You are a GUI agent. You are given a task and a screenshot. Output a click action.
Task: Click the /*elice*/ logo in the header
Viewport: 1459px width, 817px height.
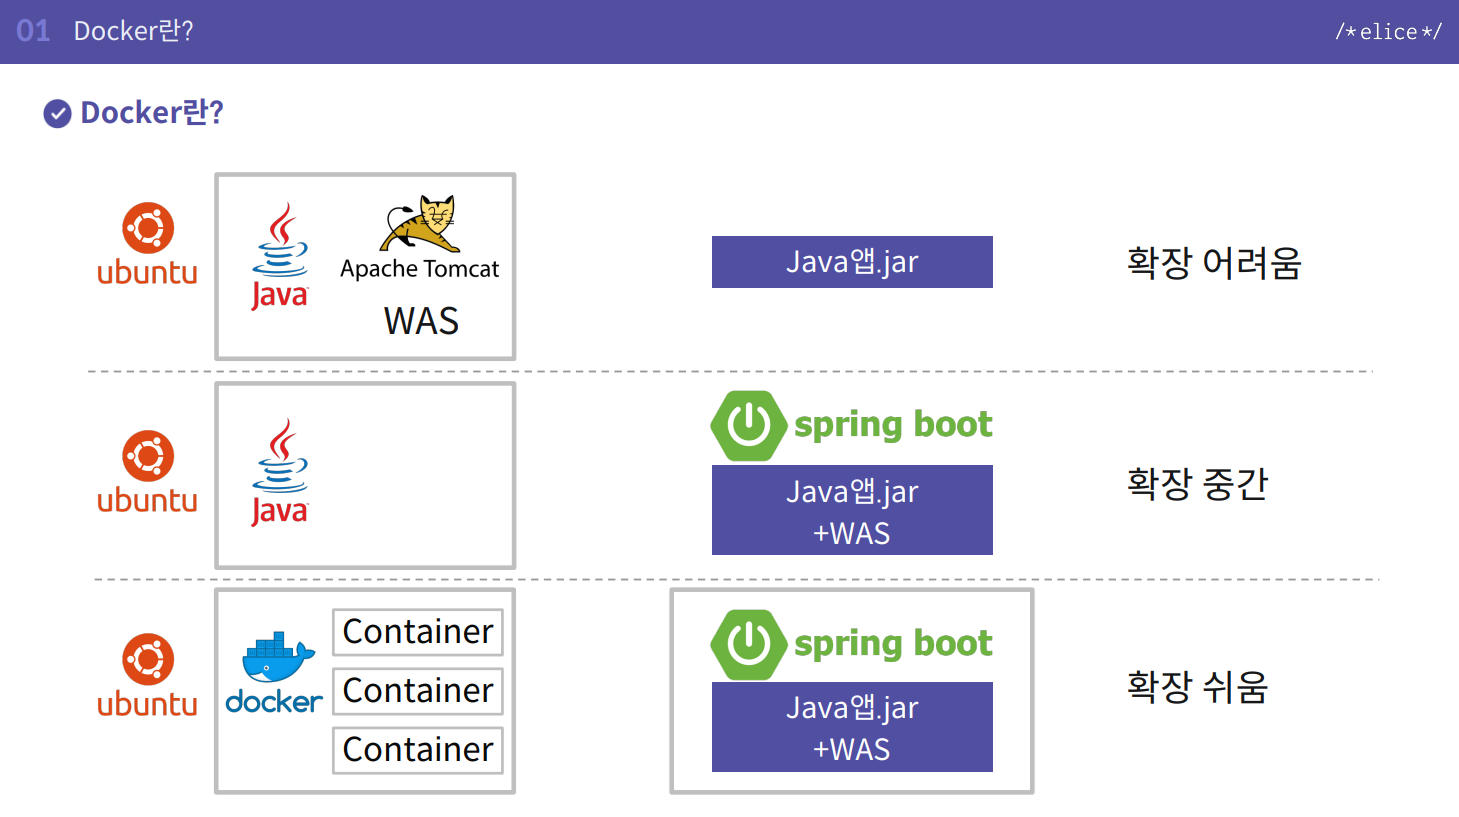click(1388, 32)
